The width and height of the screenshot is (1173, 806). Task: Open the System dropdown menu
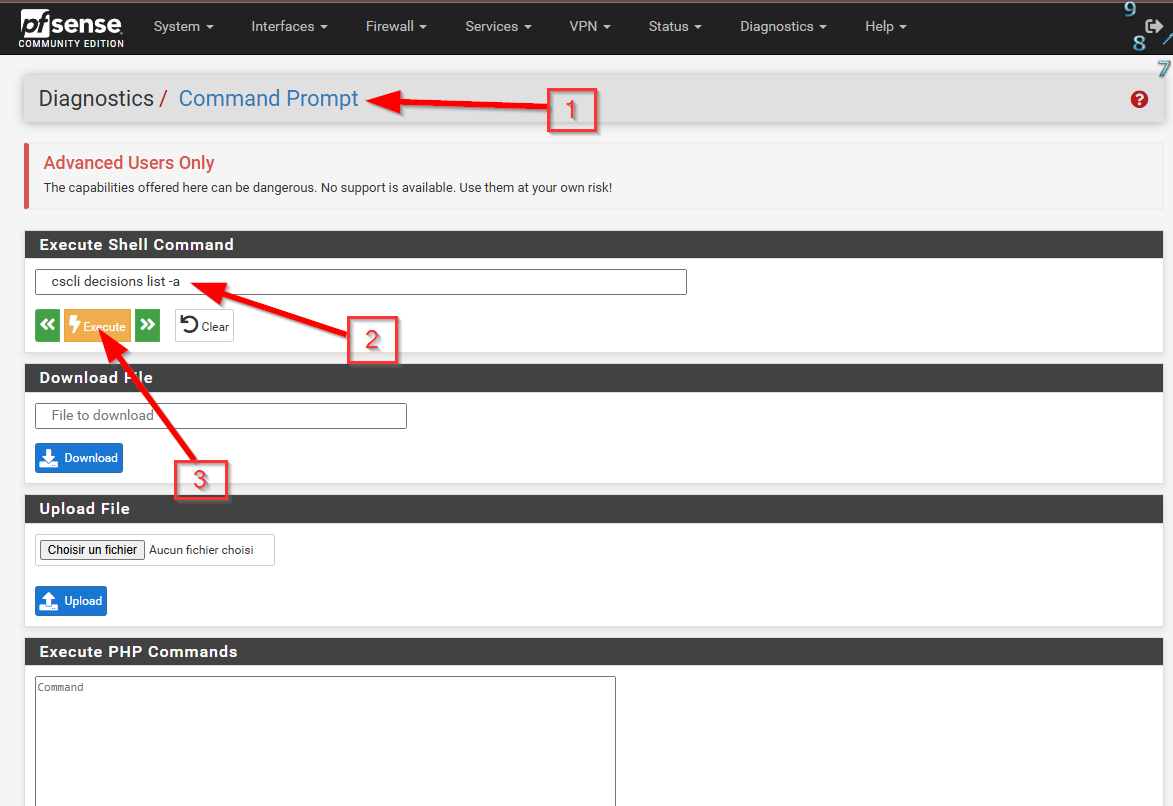(183, 27)
